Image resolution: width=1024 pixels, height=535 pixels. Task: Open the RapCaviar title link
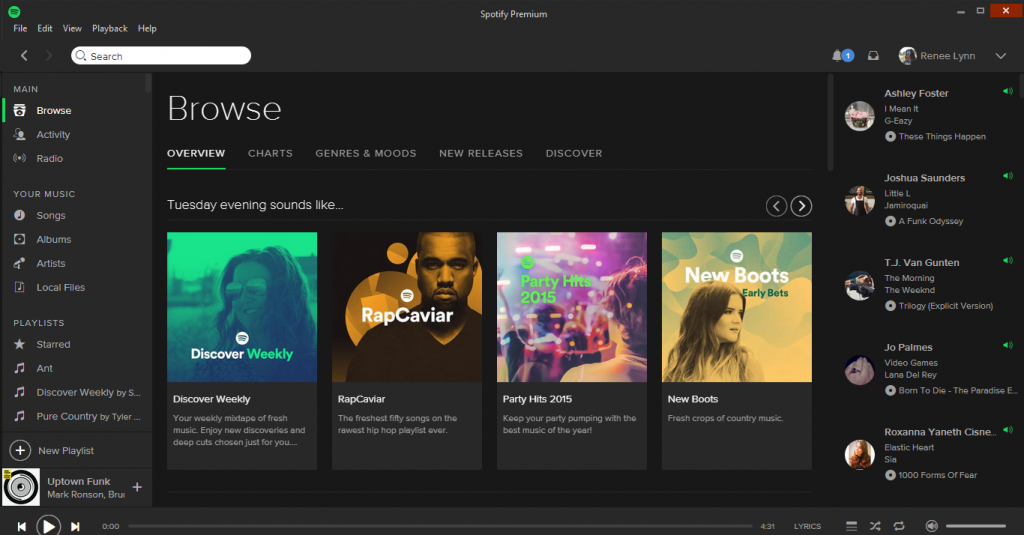tap(361, 399)
